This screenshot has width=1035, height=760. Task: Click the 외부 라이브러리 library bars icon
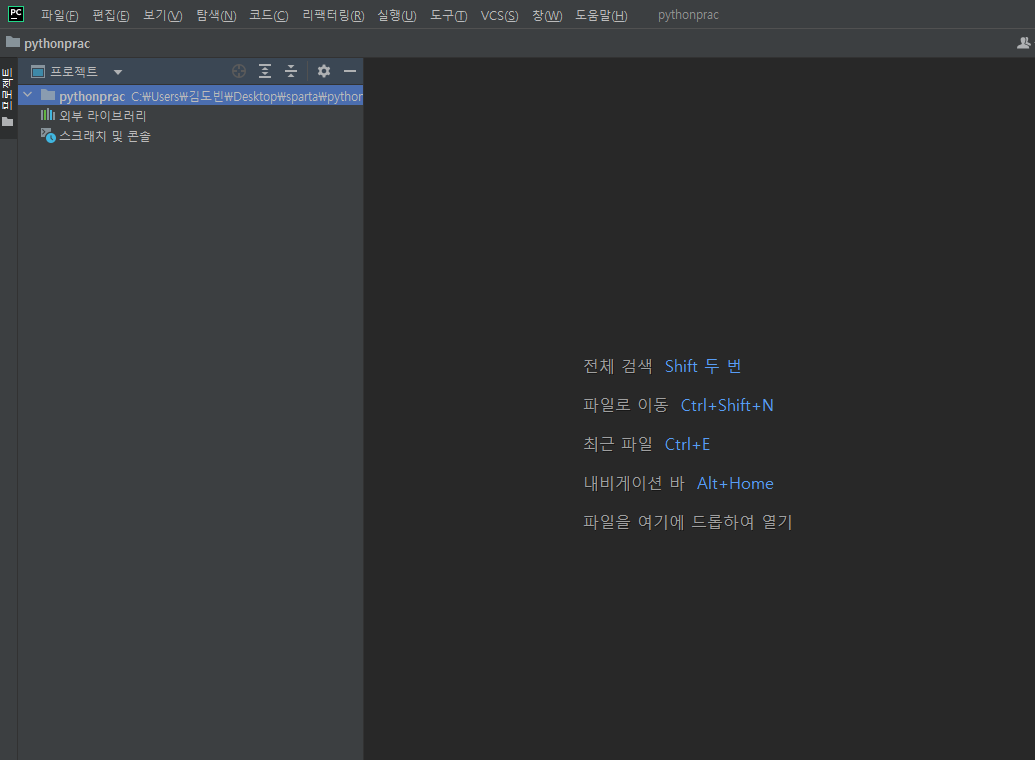(48, 115)
